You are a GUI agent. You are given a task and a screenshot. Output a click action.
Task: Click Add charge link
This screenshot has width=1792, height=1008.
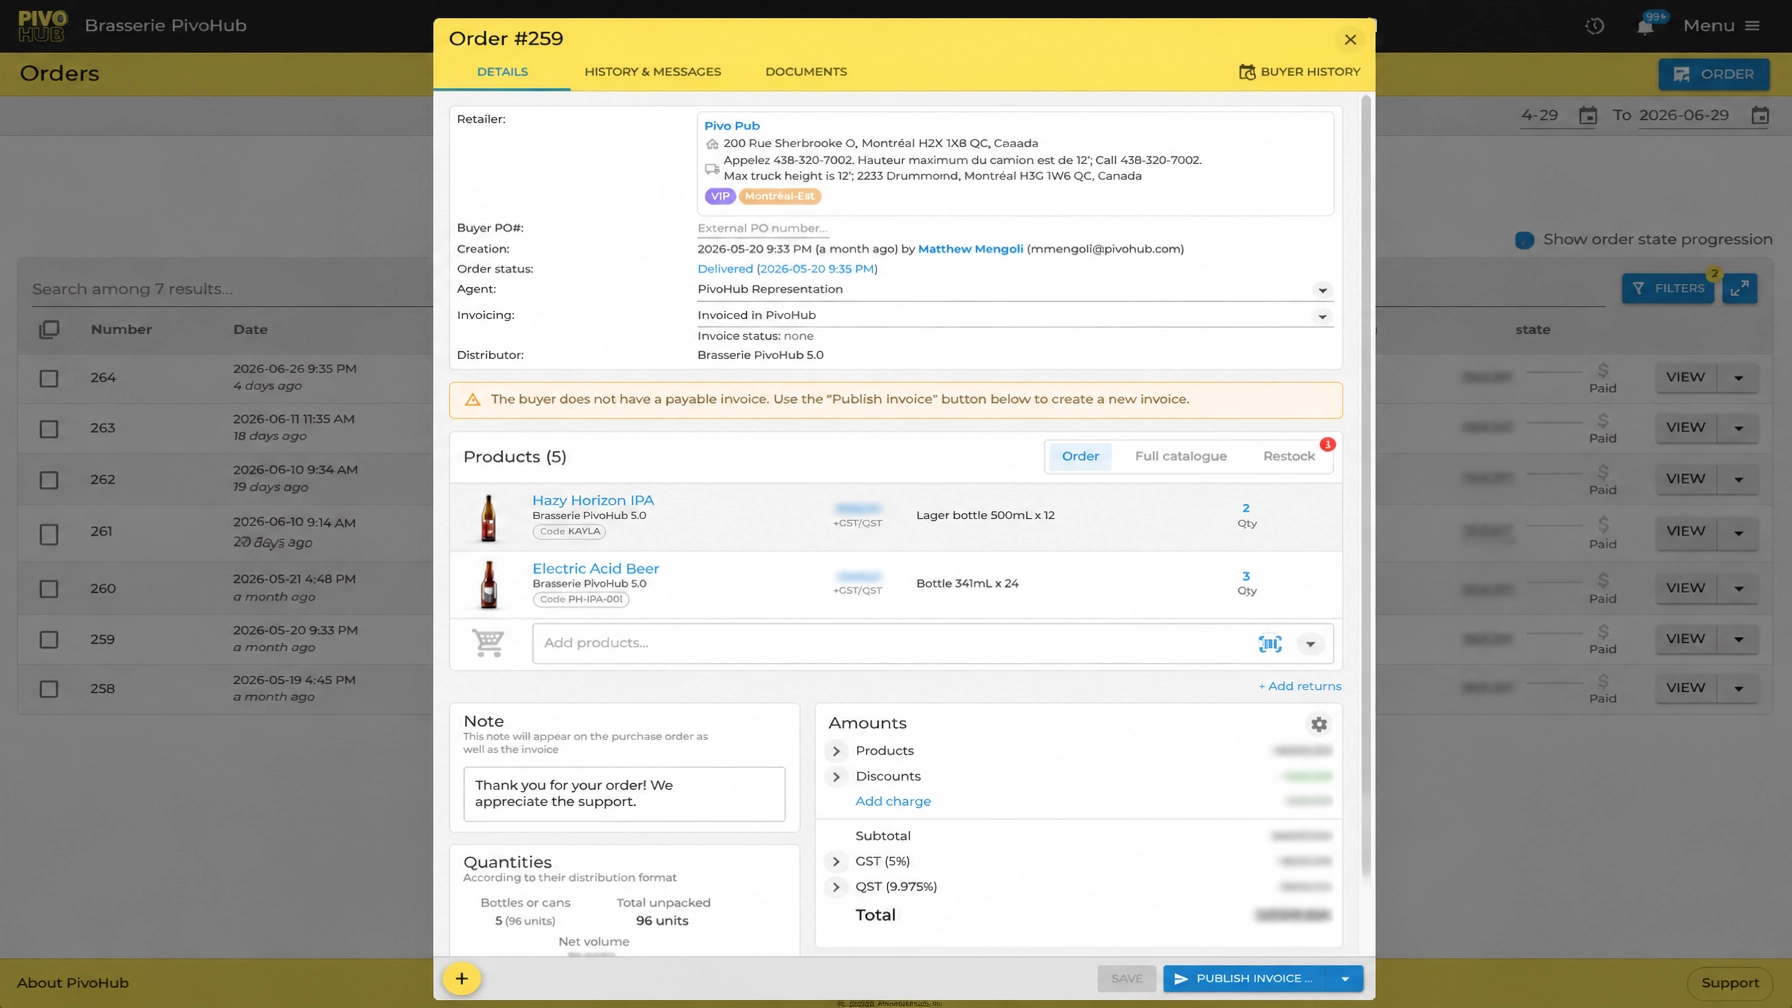tap(893, 802)
